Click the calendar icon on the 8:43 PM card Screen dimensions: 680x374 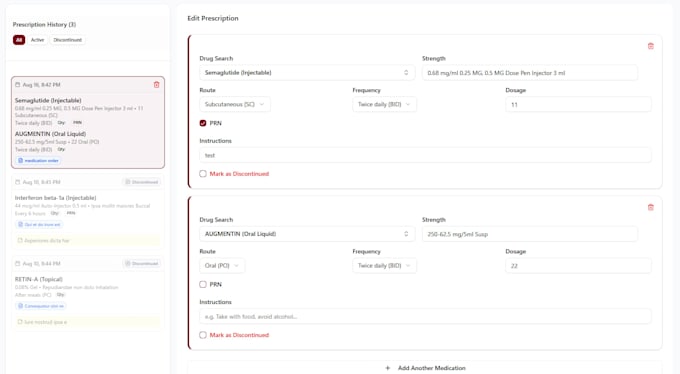coord(18,182)
